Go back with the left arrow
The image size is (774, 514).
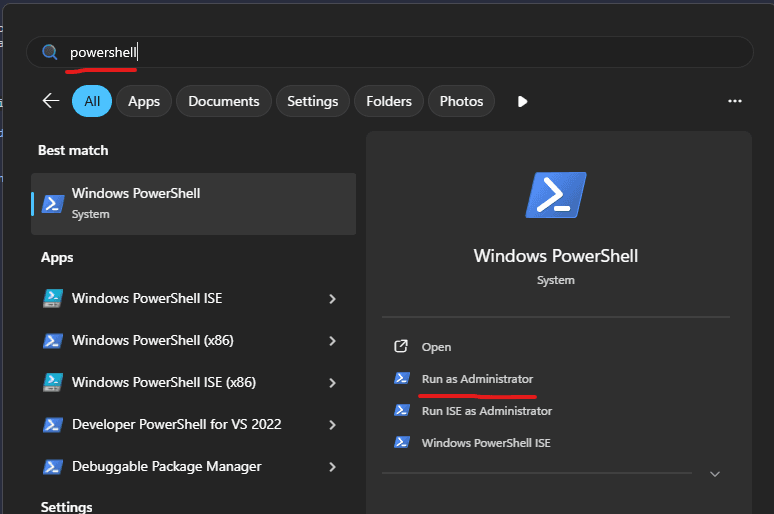[51, 101]
